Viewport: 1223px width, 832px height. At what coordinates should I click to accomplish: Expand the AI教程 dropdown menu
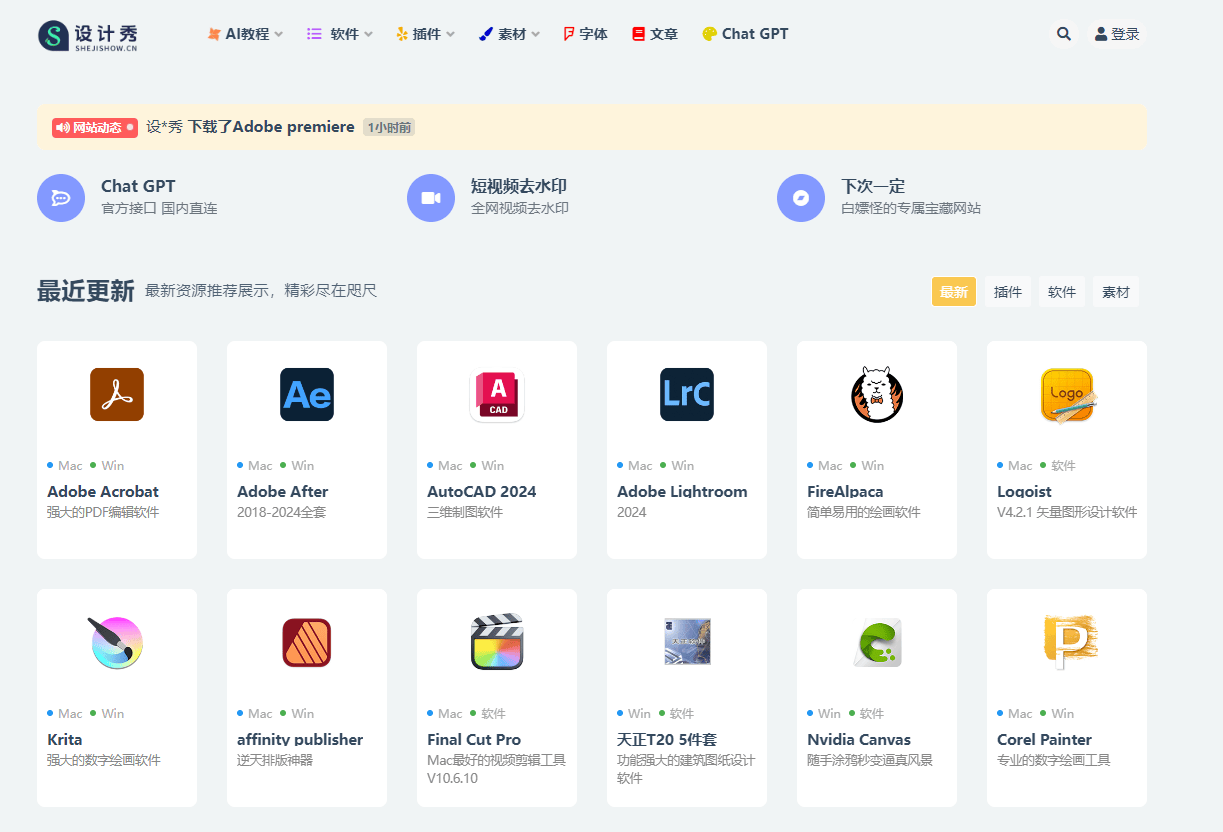(245, 33)
